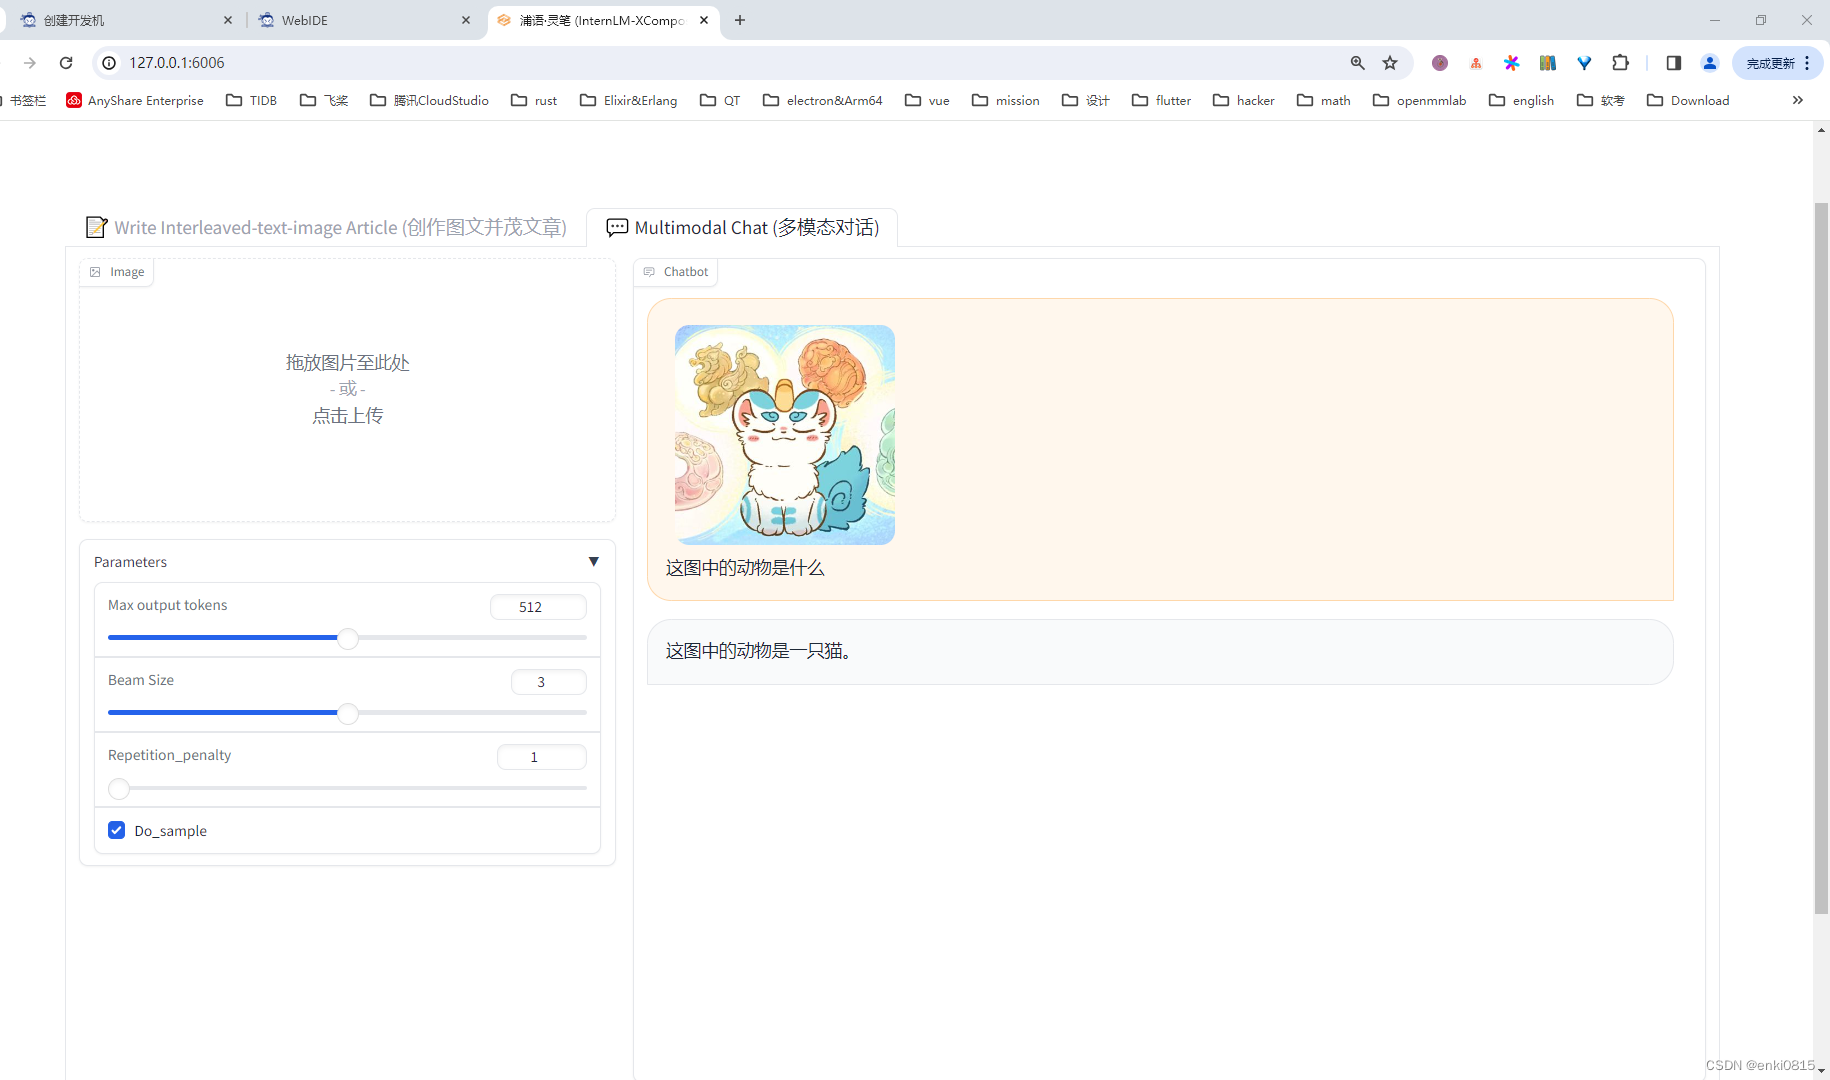Open the QT bookmark folder
Image resolution: width=1830 pixels, height=1080 pixels.
point(721,100)
